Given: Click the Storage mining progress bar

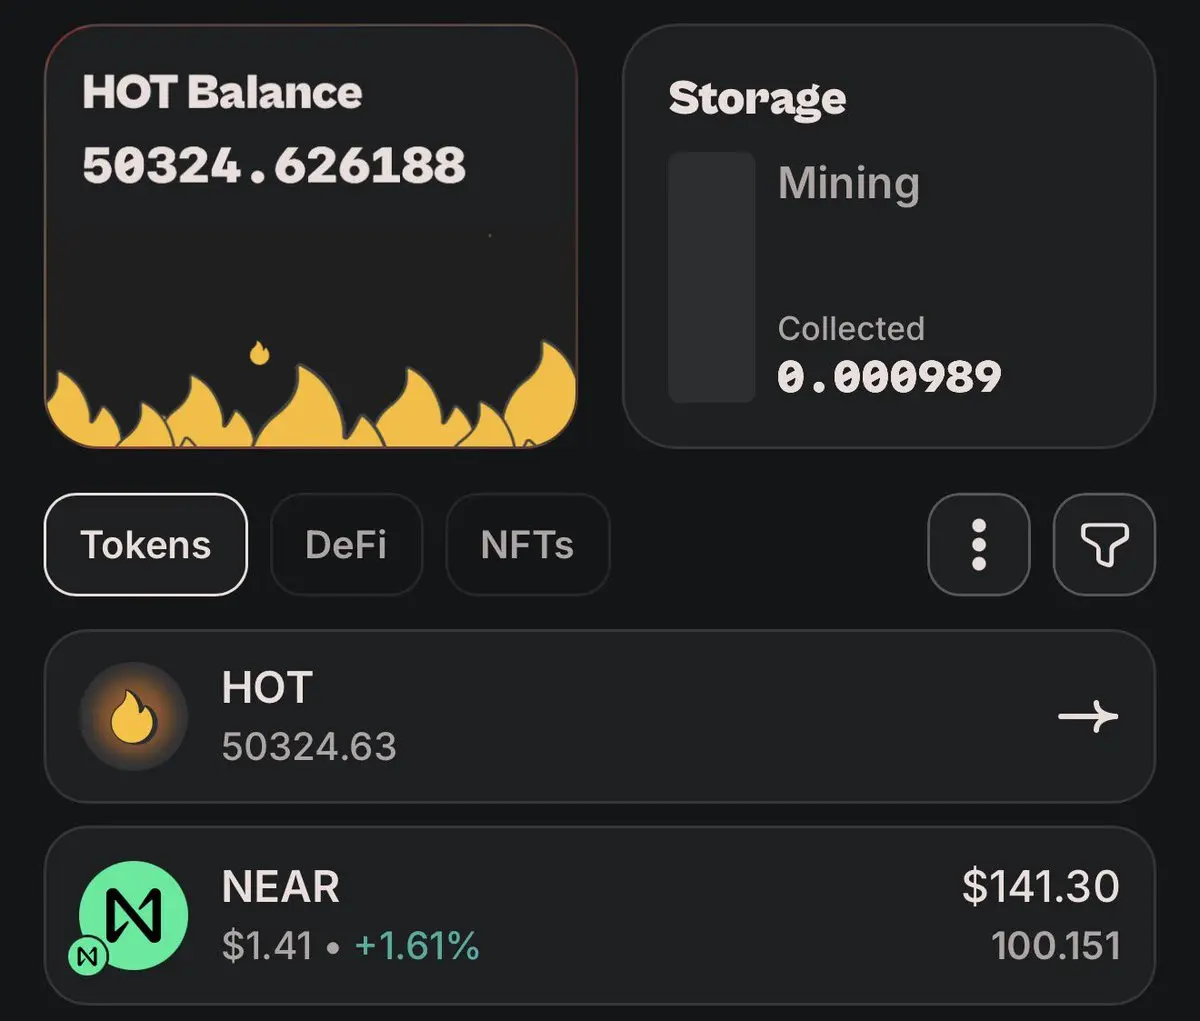Looking at the screenshot, I should pyautogui.click(x=711, y=277).
